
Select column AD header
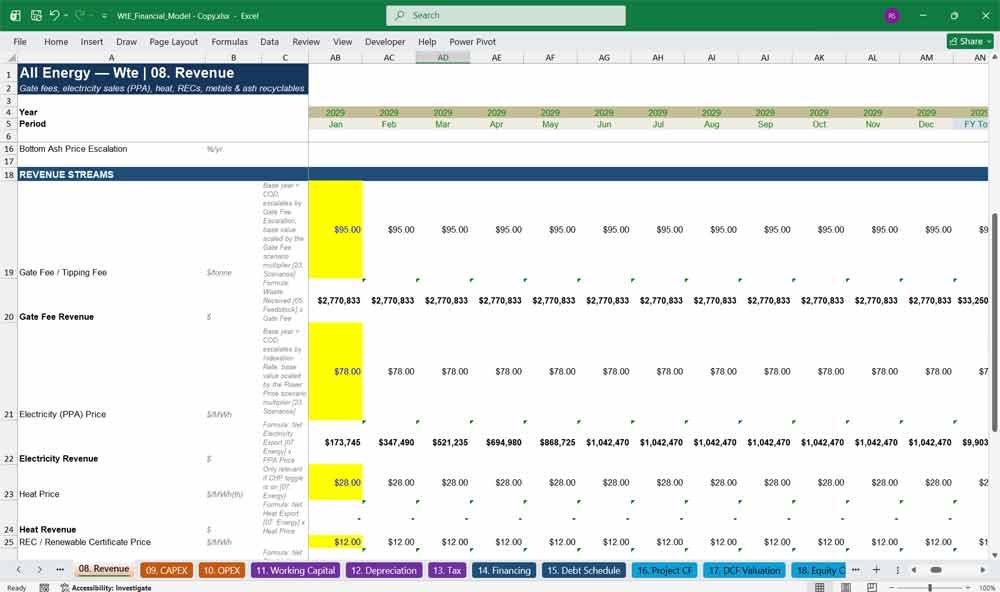443,57
